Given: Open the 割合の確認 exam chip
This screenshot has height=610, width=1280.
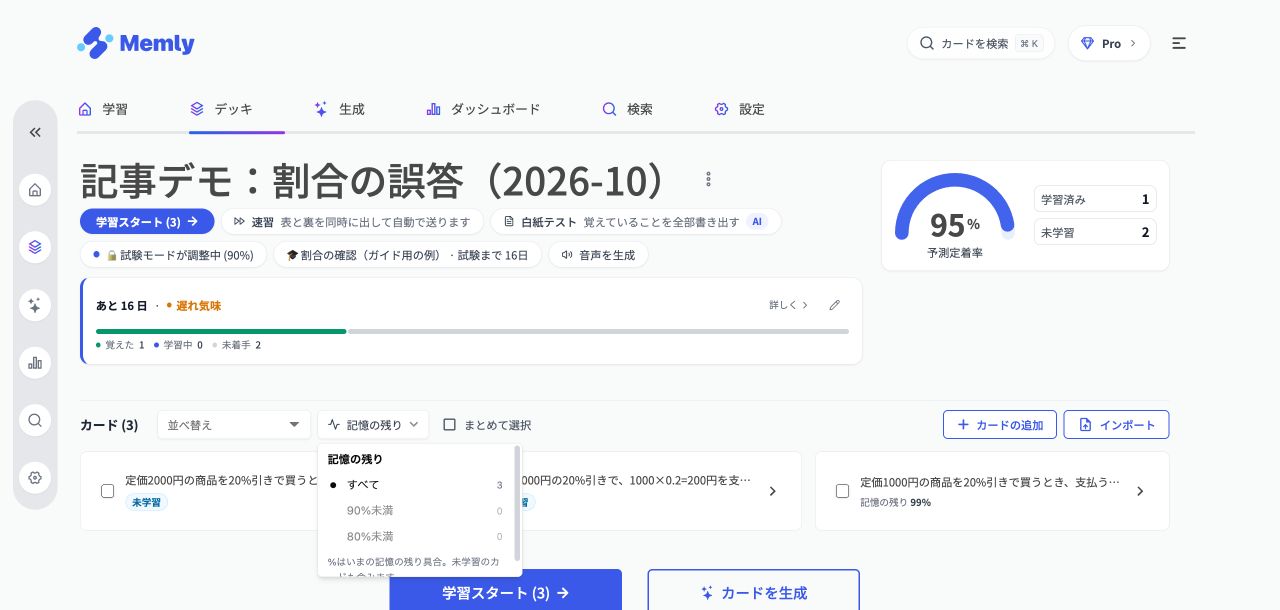Looking at the screenshot, I should pyautogui.click(x=407, y=255).
